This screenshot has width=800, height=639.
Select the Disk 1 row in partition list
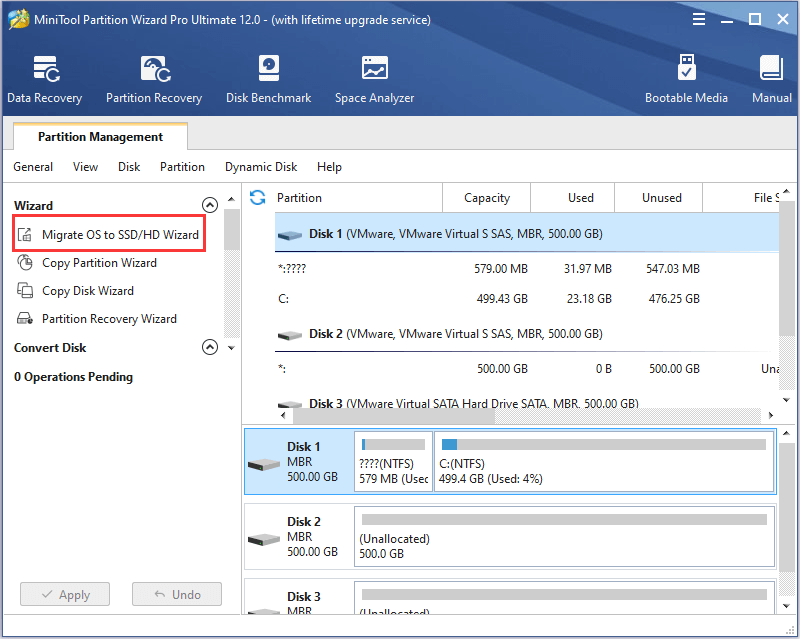coord(527,233)
